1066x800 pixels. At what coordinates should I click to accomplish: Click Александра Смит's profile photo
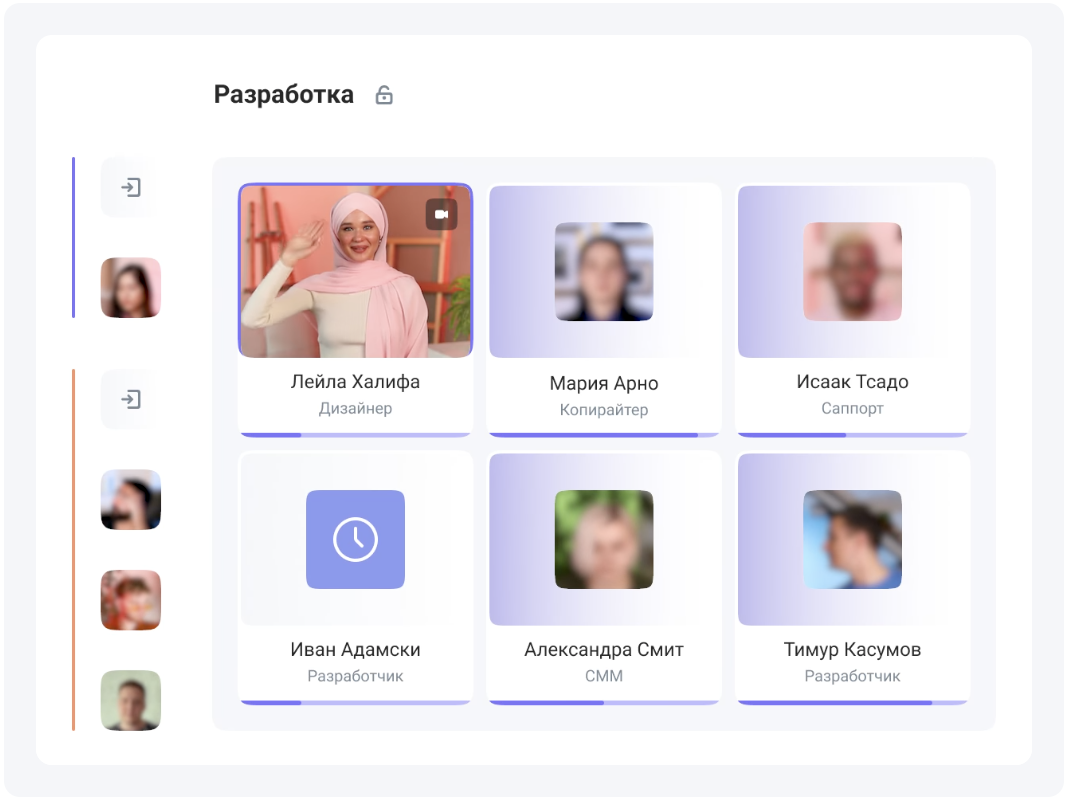click(x=604, y=539)
